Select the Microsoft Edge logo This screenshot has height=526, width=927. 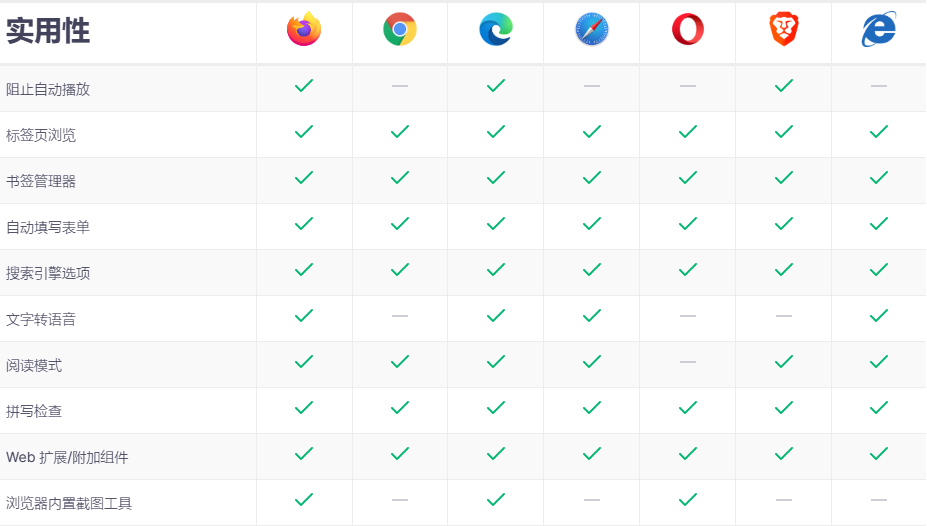click(x=495, y=29)
